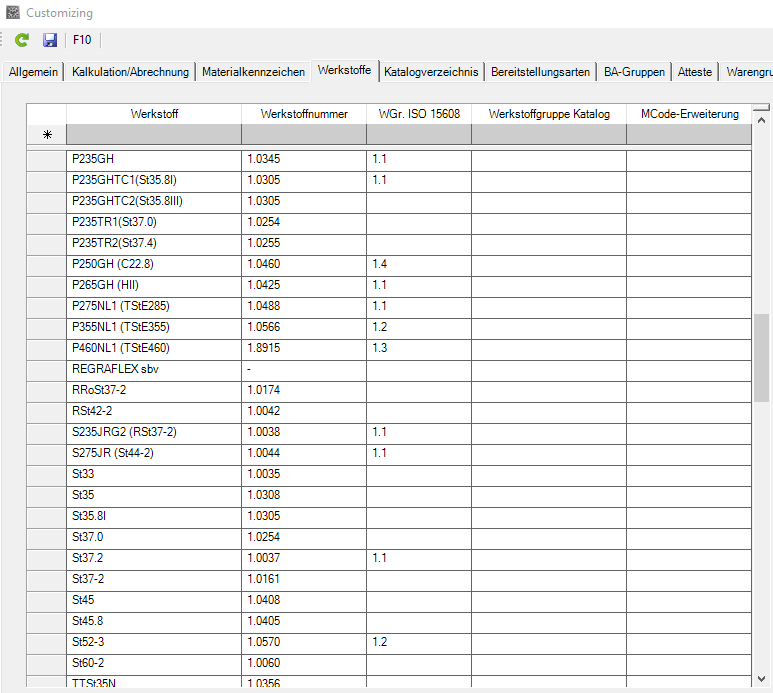This screenshot has width=773, height=693.
Task: Sort by the Werkstoffnummer column header
Action: point(304,114)
